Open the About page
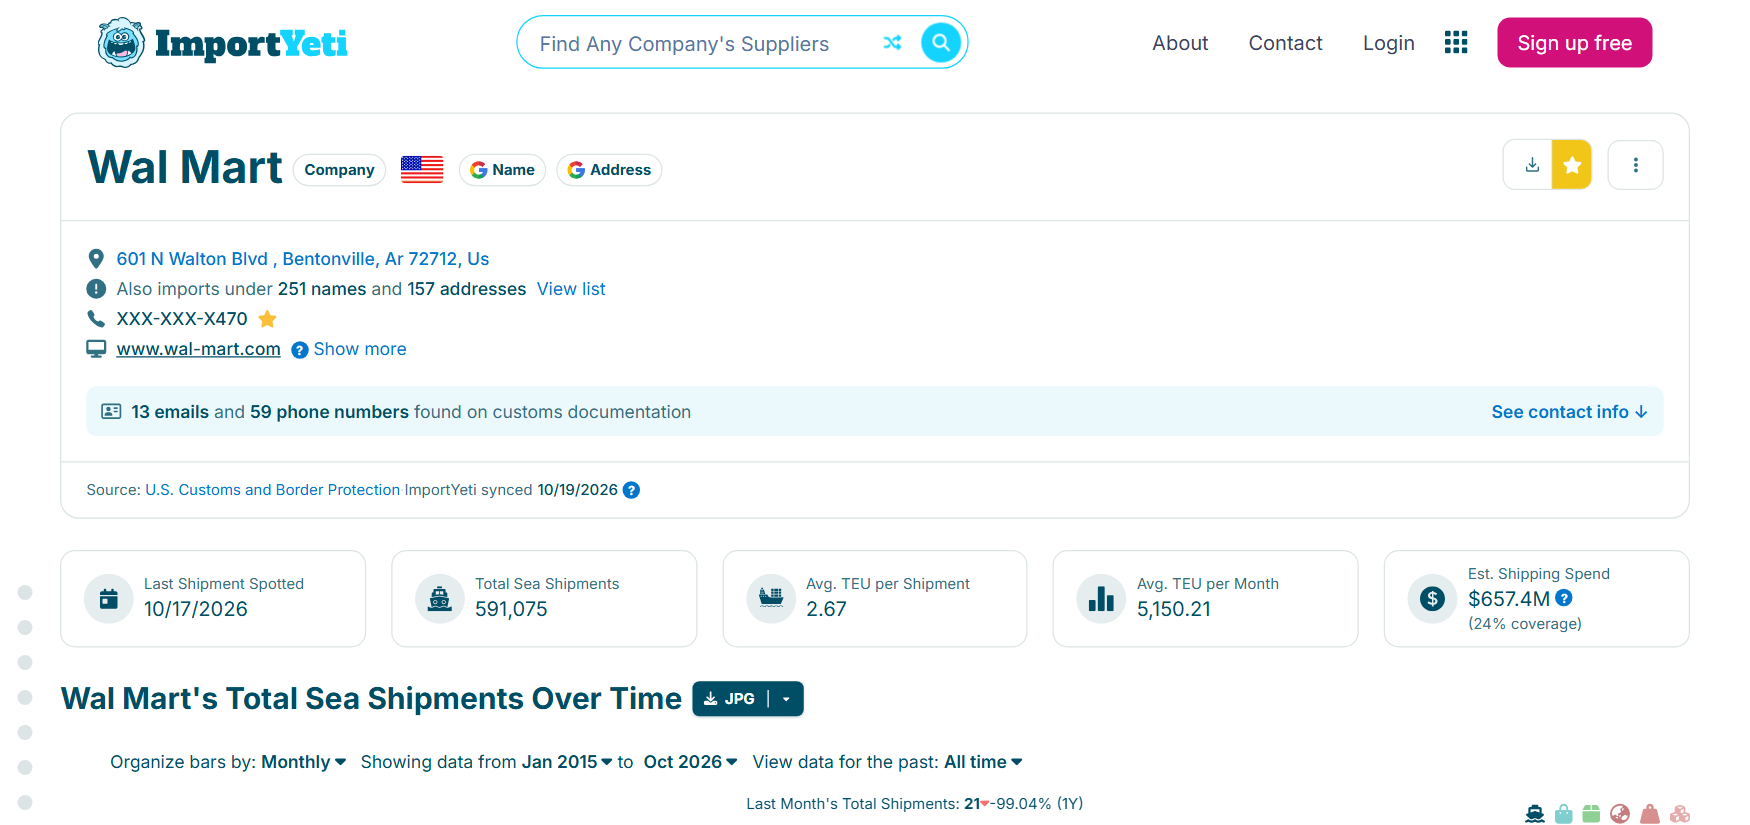This screenshot has height=825, width=1750. [1180, 43]
